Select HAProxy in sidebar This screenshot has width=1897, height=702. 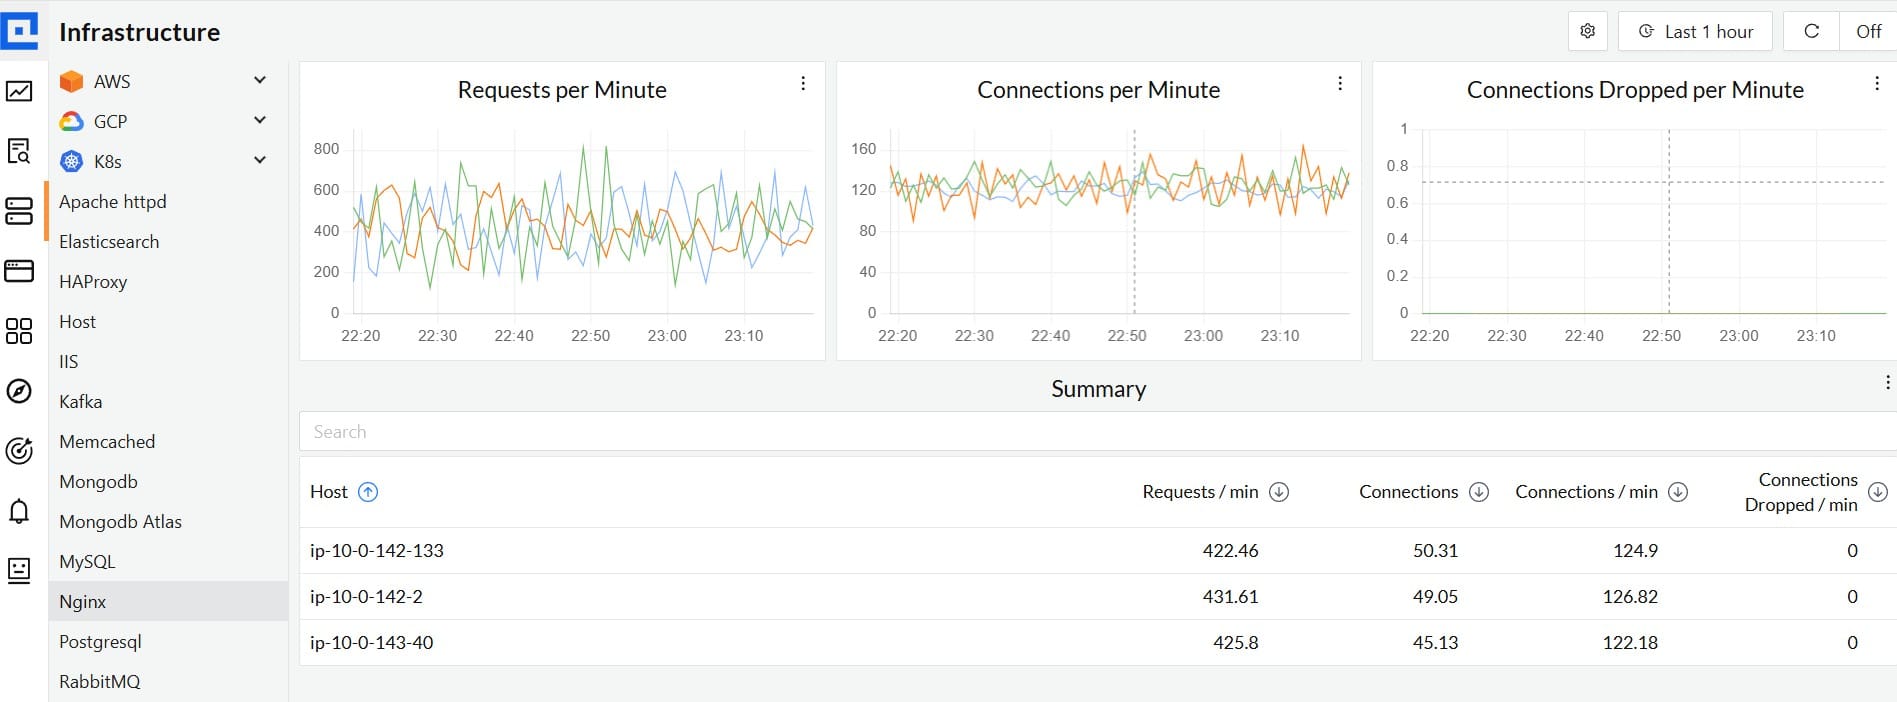(167, 281)
